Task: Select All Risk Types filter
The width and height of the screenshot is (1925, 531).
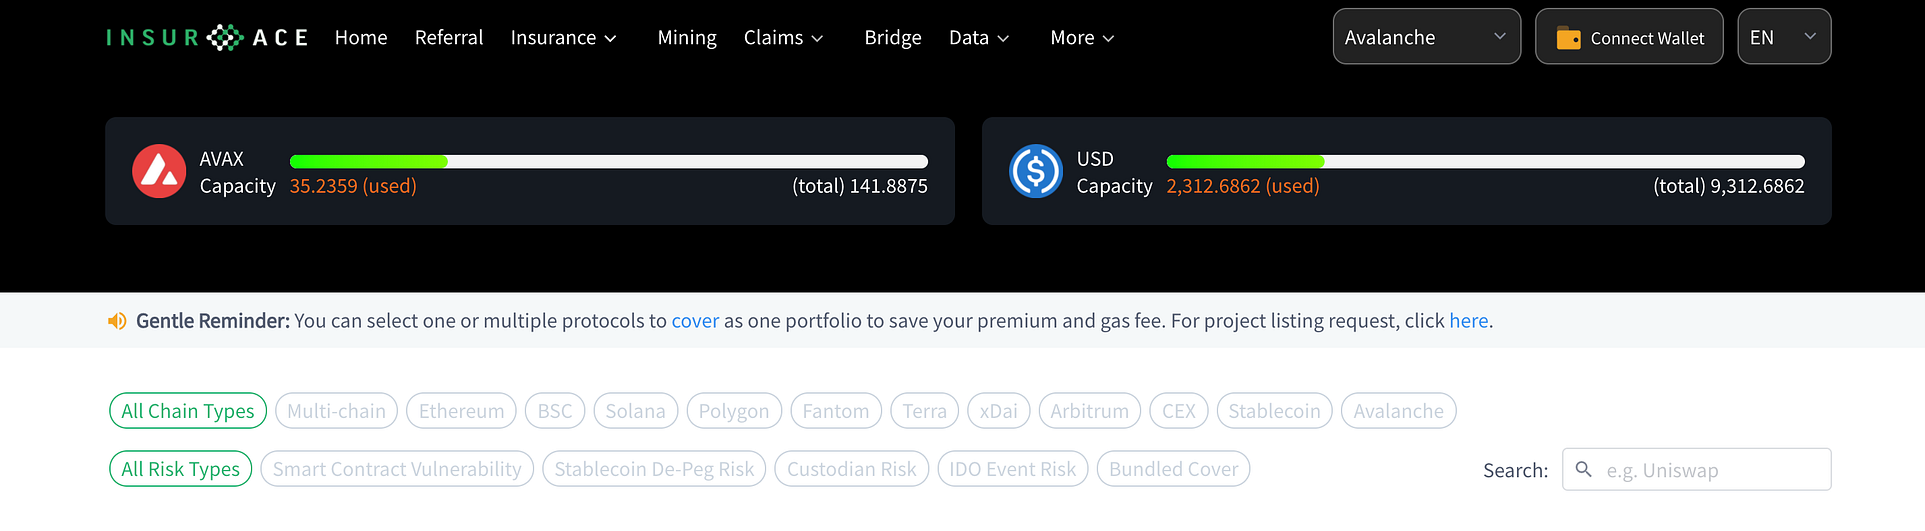Action: pos(181,469)
